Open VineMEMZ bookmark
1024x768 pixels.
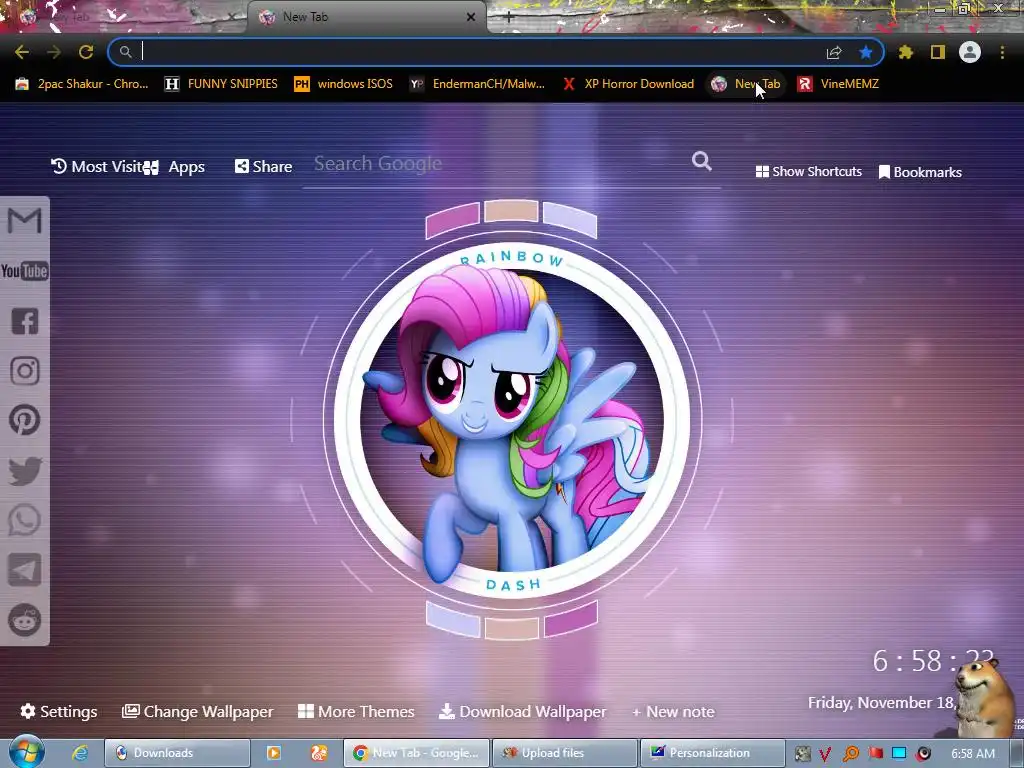[x=839, y=84]
